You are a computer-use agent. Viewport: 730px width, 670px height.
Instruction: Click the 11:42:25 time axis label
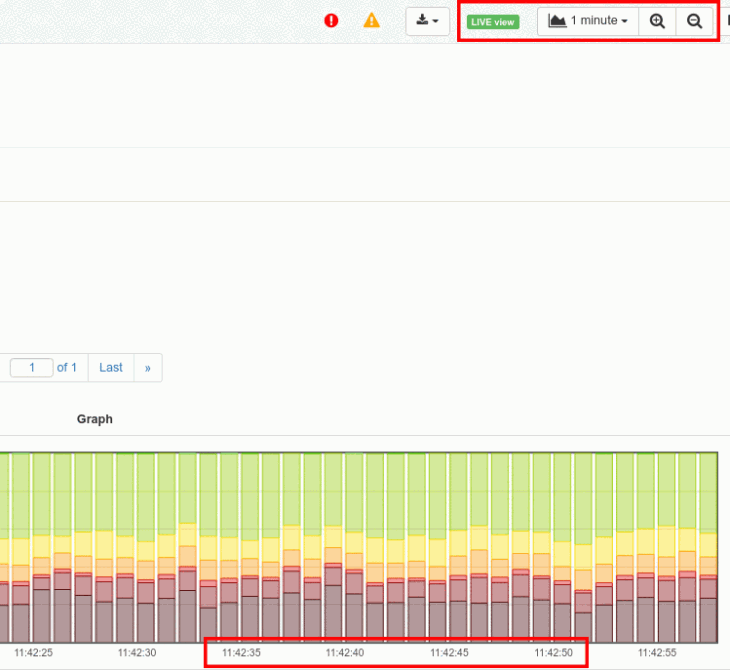click(34, 652)
